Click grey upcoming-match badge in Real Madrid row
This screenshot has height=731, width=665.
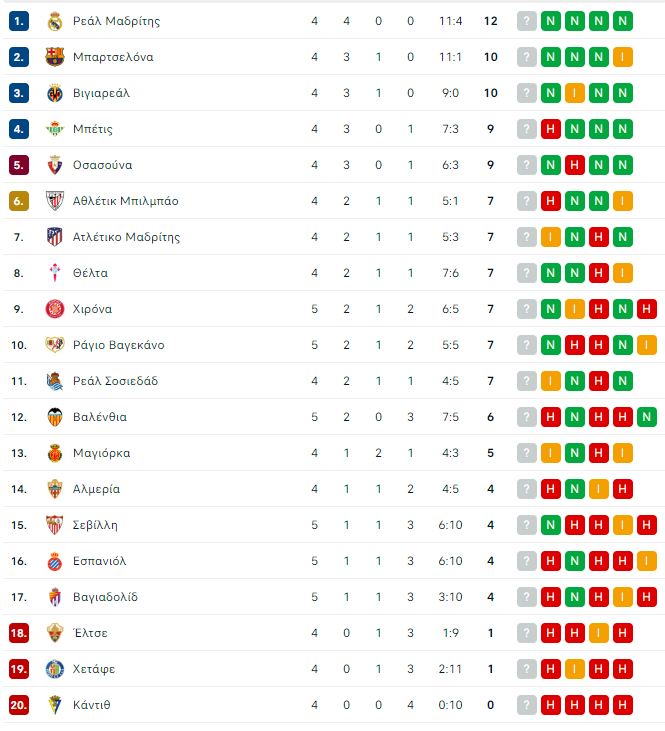pyautogui.click(x=526, y=21)
